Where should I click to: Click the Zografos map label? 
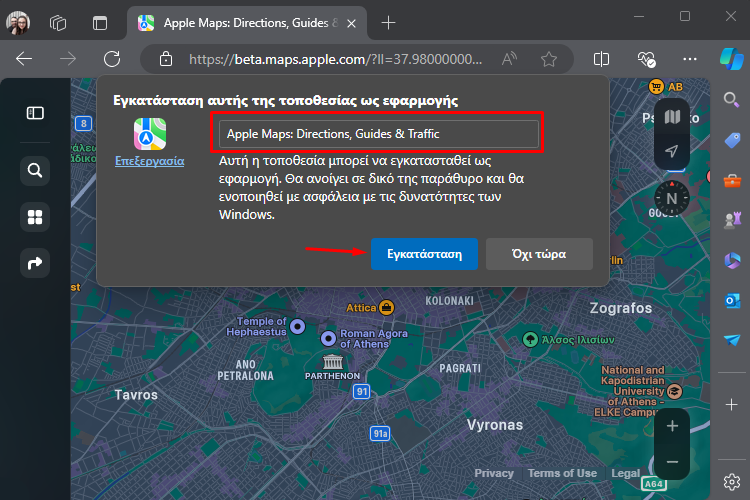pyautogui.click(x=620, y=308)
